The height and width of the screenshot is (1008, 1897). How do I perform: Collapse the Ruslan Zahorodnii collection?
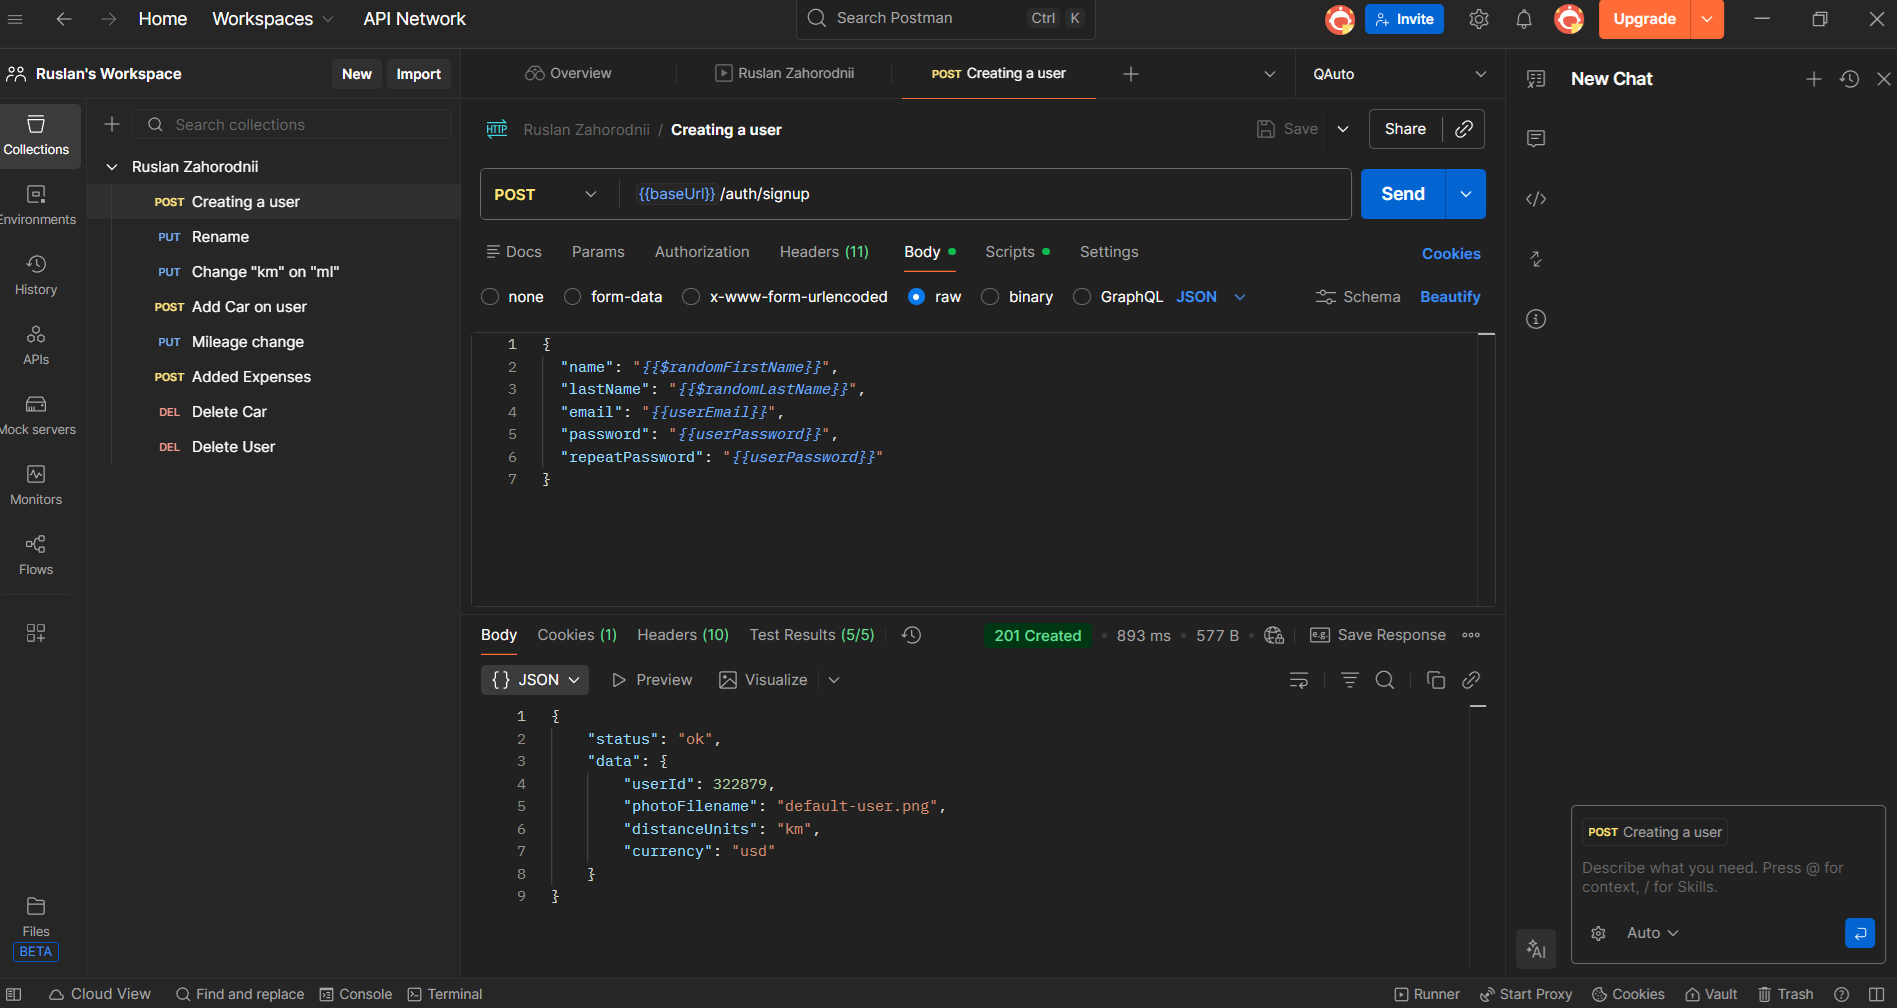click(112, 167)
